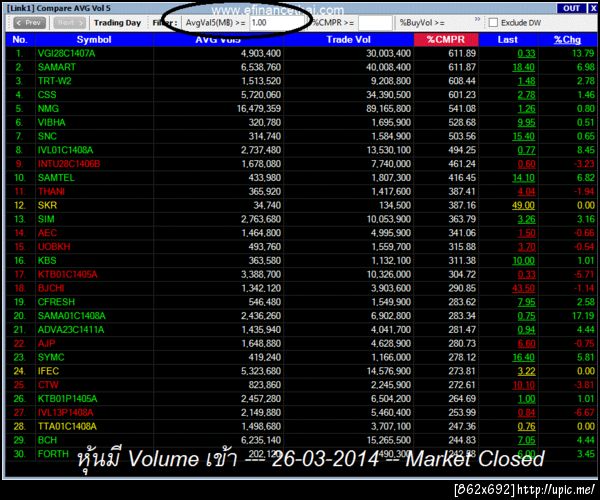Click SYMC last price 16.40
The height and width of the screenshot is (500, 600).
[x=523, y=357]
